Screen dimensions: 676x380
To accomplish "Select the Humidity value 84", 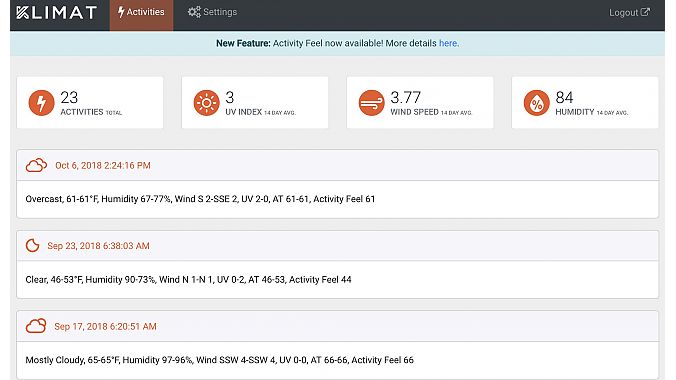I will coord(564,97).
